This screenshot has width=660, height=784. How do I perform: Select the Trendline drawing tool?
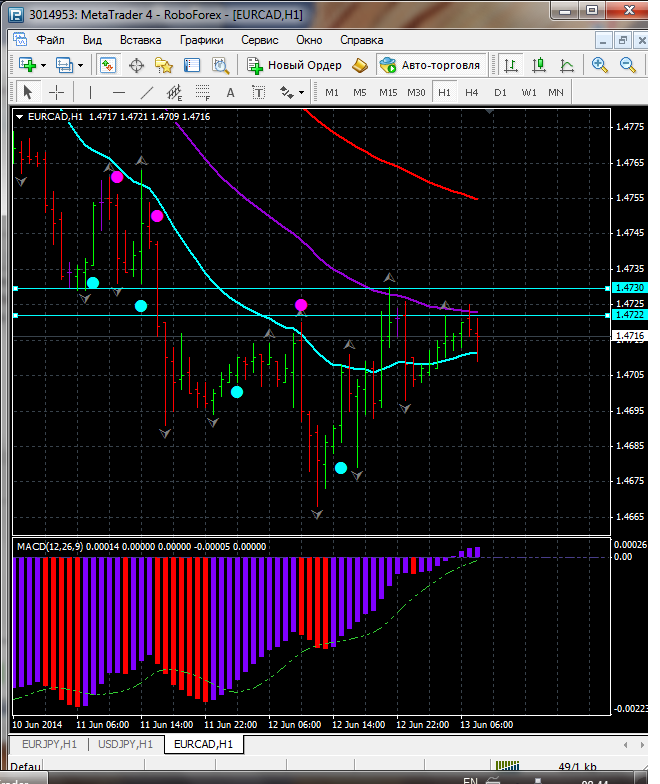(x=147, y=92)
